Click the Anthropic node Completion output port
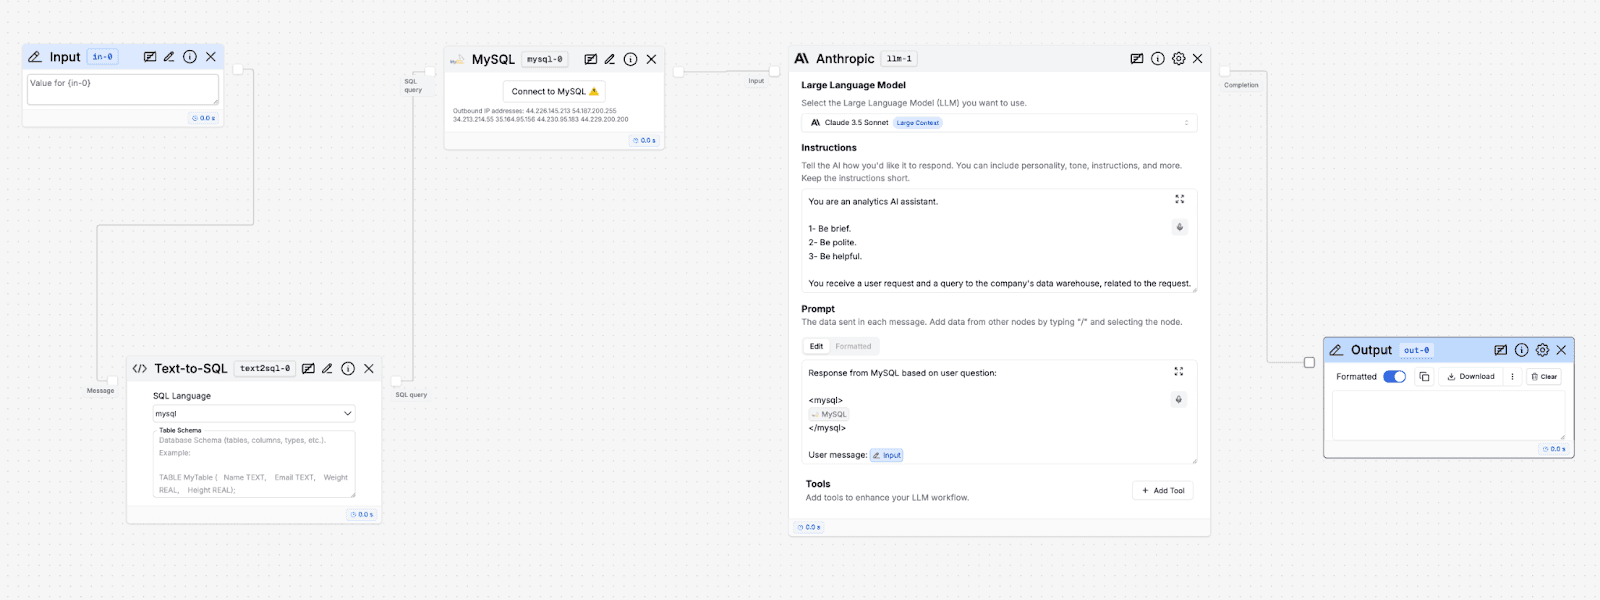This screenshot has width=1600, height=600. click(x=1225, y=71)
